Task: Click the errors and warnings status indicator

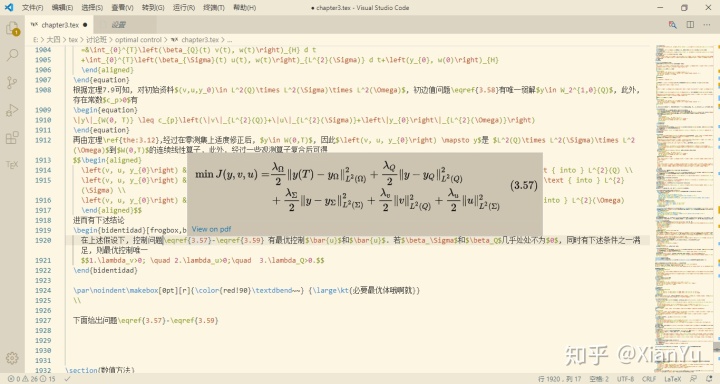Action: 31,379
